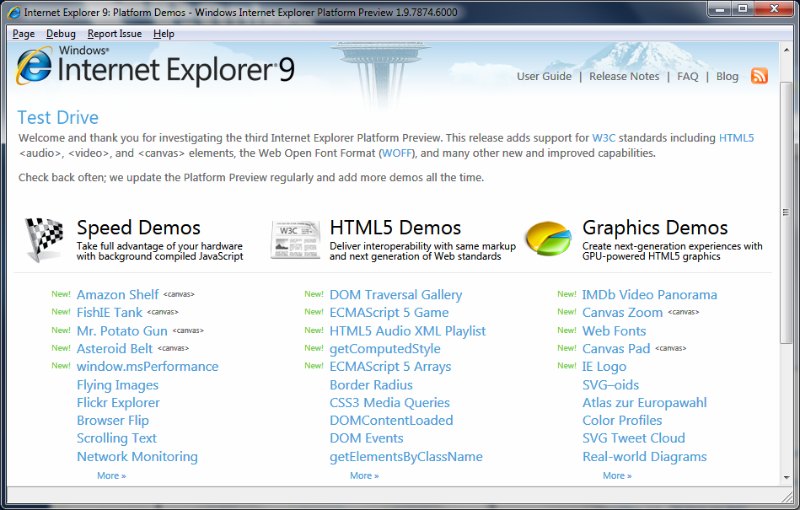
Task: Open the Blog link
Action: point(727,76)
